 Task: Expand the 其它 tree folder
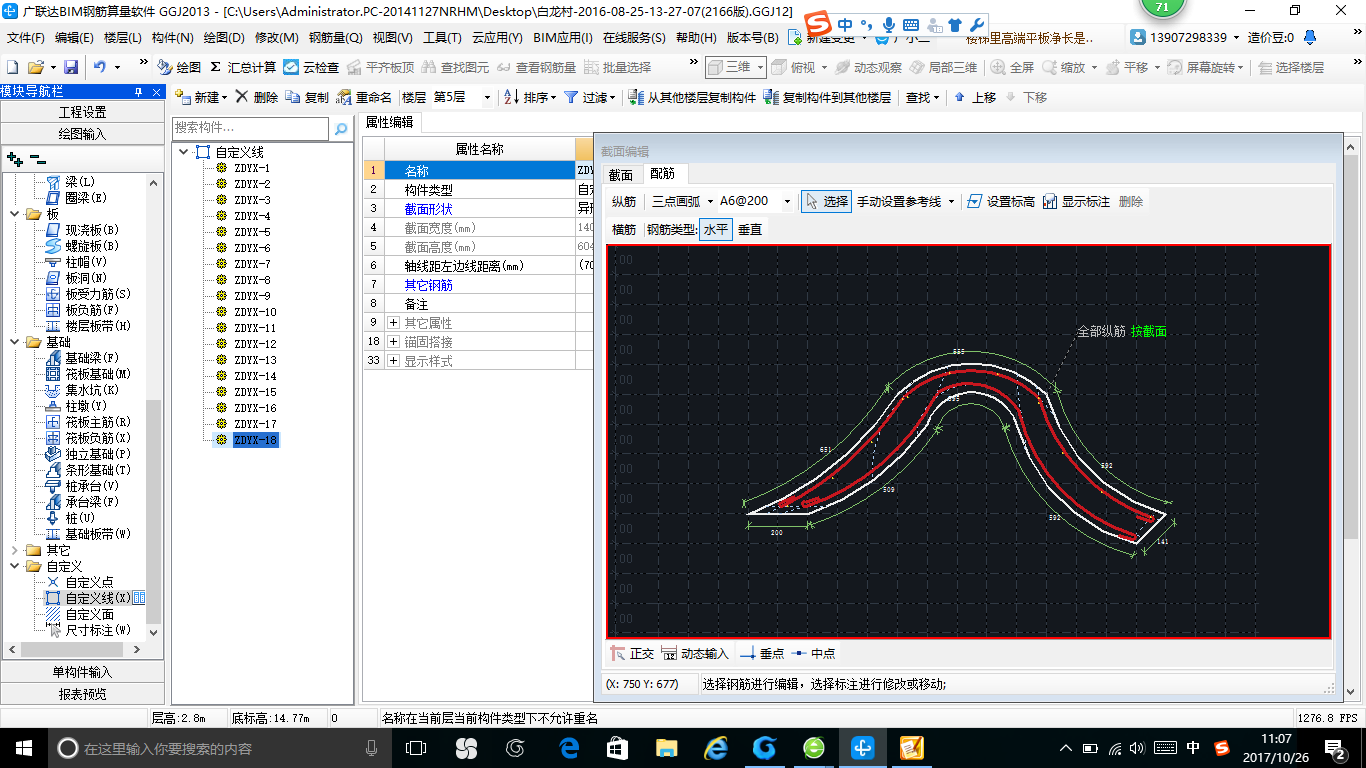(x=14, y=550)
